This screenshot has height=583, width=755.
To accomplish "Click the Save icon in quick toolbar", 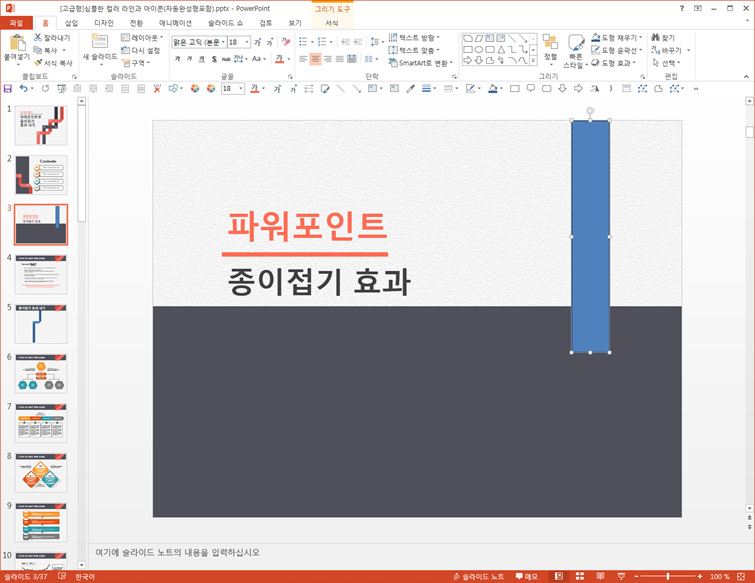I will pos(8,89).
